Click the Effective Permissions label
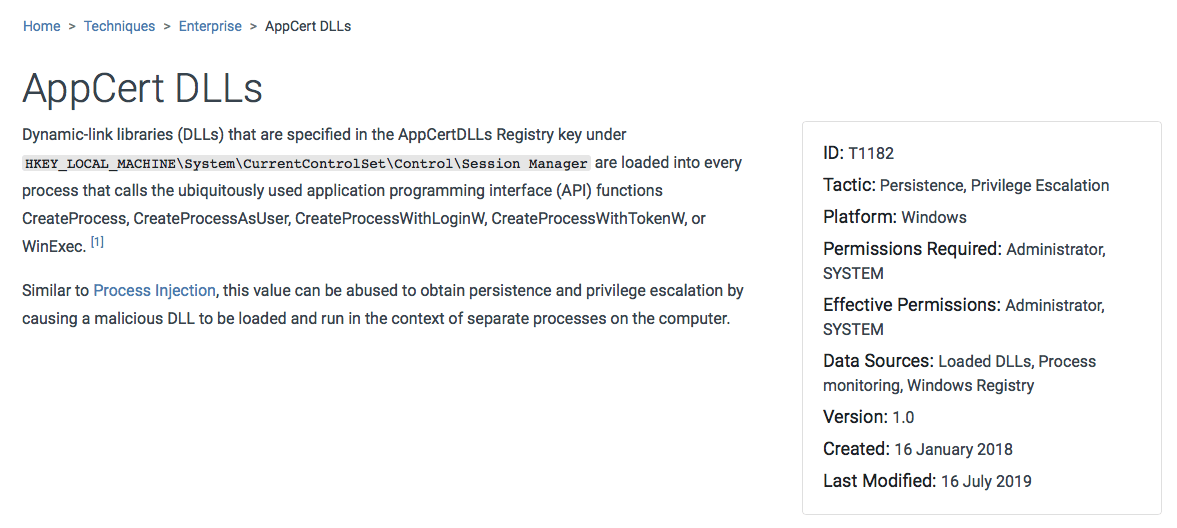 coord(911,305)
